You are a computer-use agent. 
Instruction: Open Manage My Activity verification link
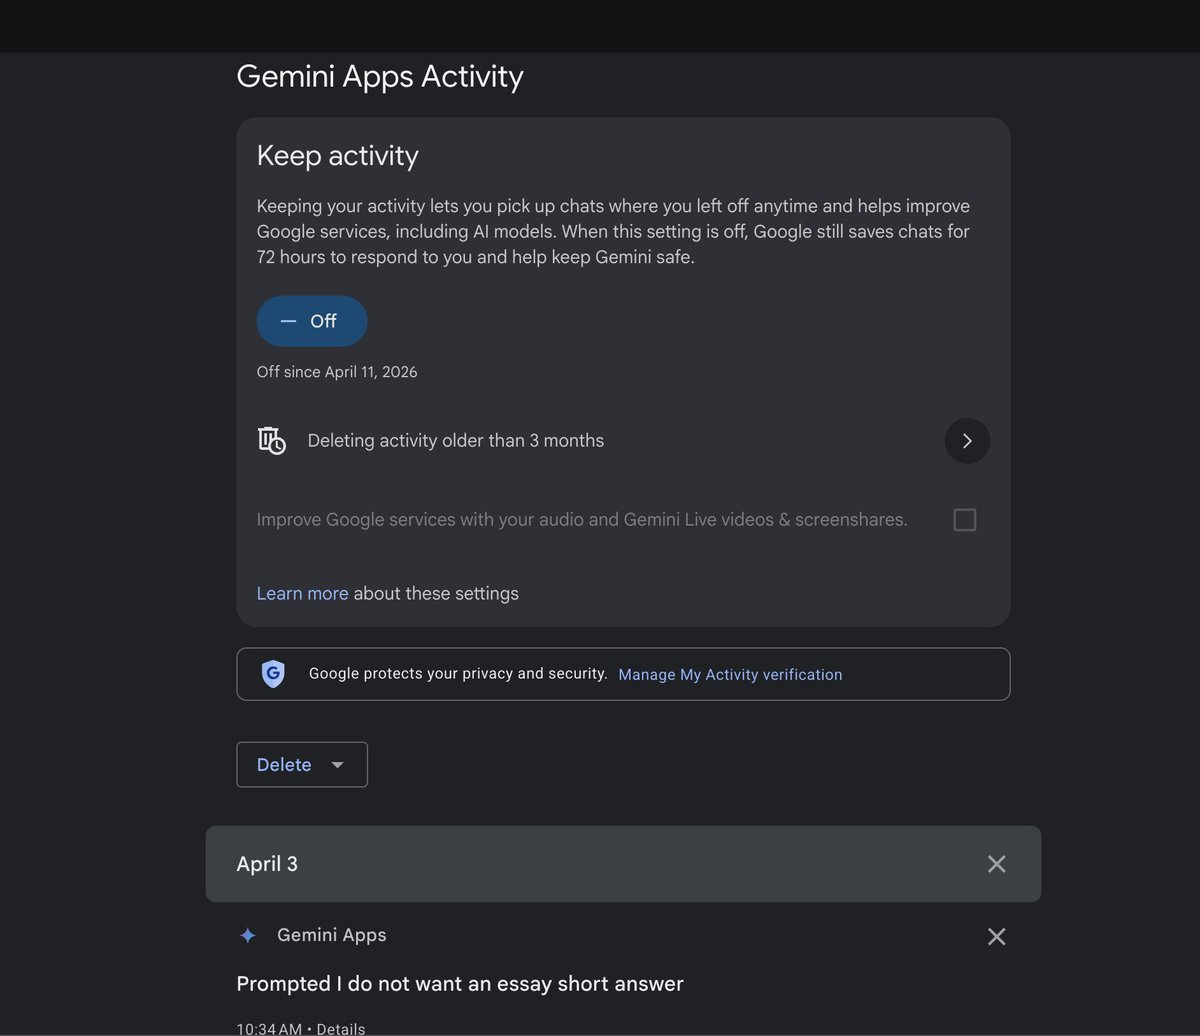click(x=730, y=675)
